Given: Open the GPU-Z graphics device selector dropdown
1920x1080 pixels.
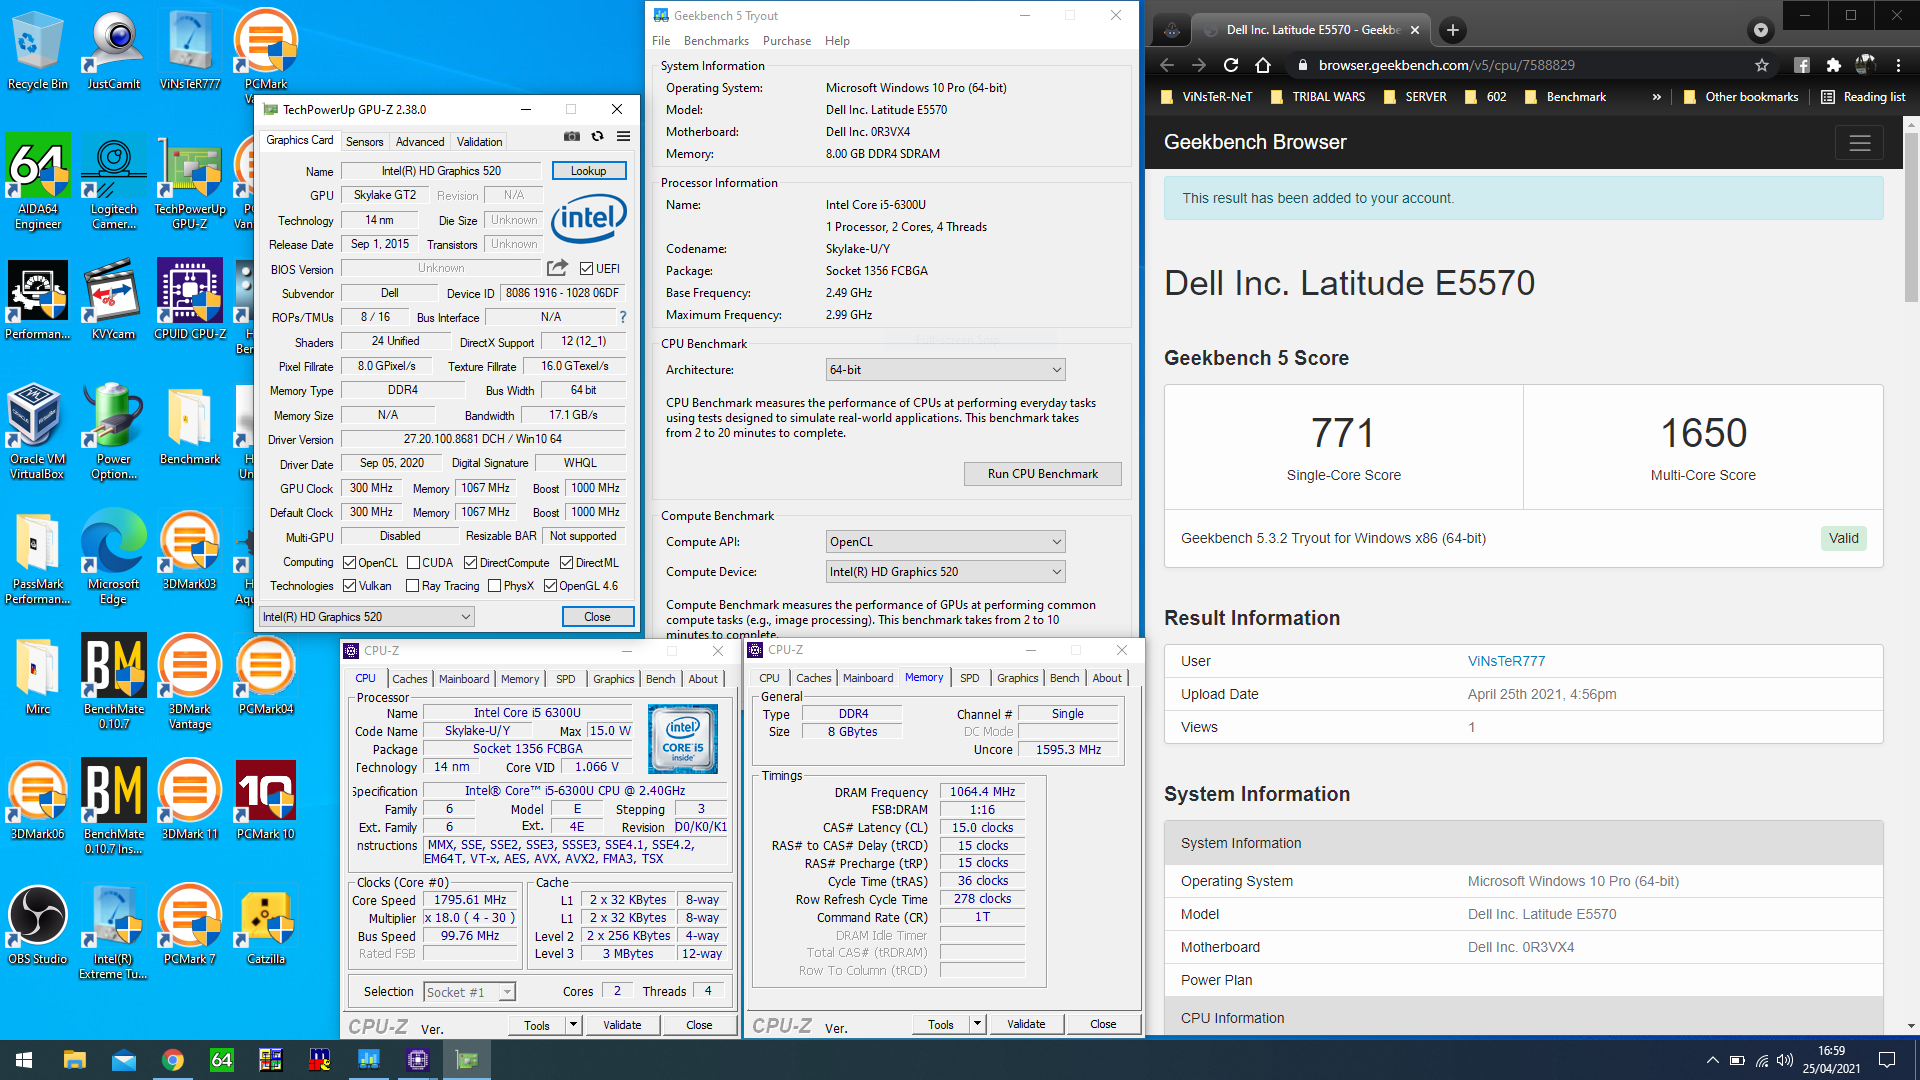Looking at the screenshot, I should point(366,617).
